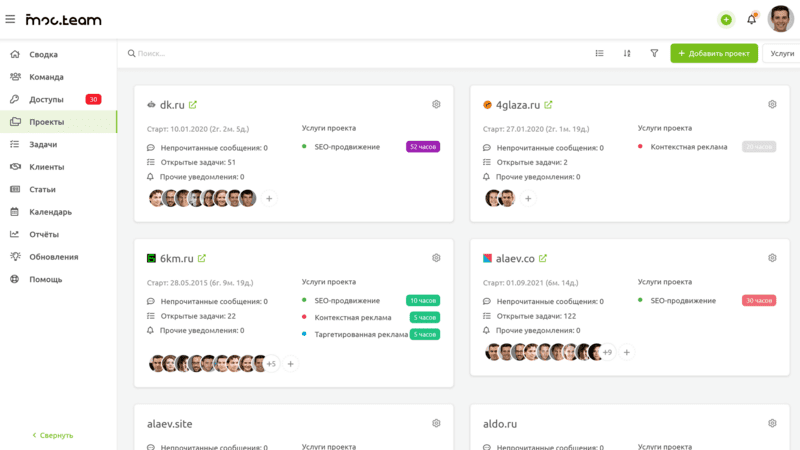Open aldo.ru settings gear
800x450 pixels.
click(x=772, y=423)
